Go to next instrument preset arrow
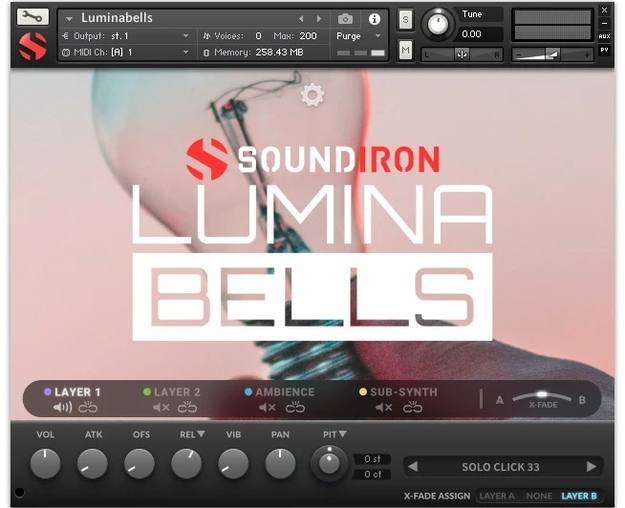This screenshot has height=508, width=625. point(318,19)
